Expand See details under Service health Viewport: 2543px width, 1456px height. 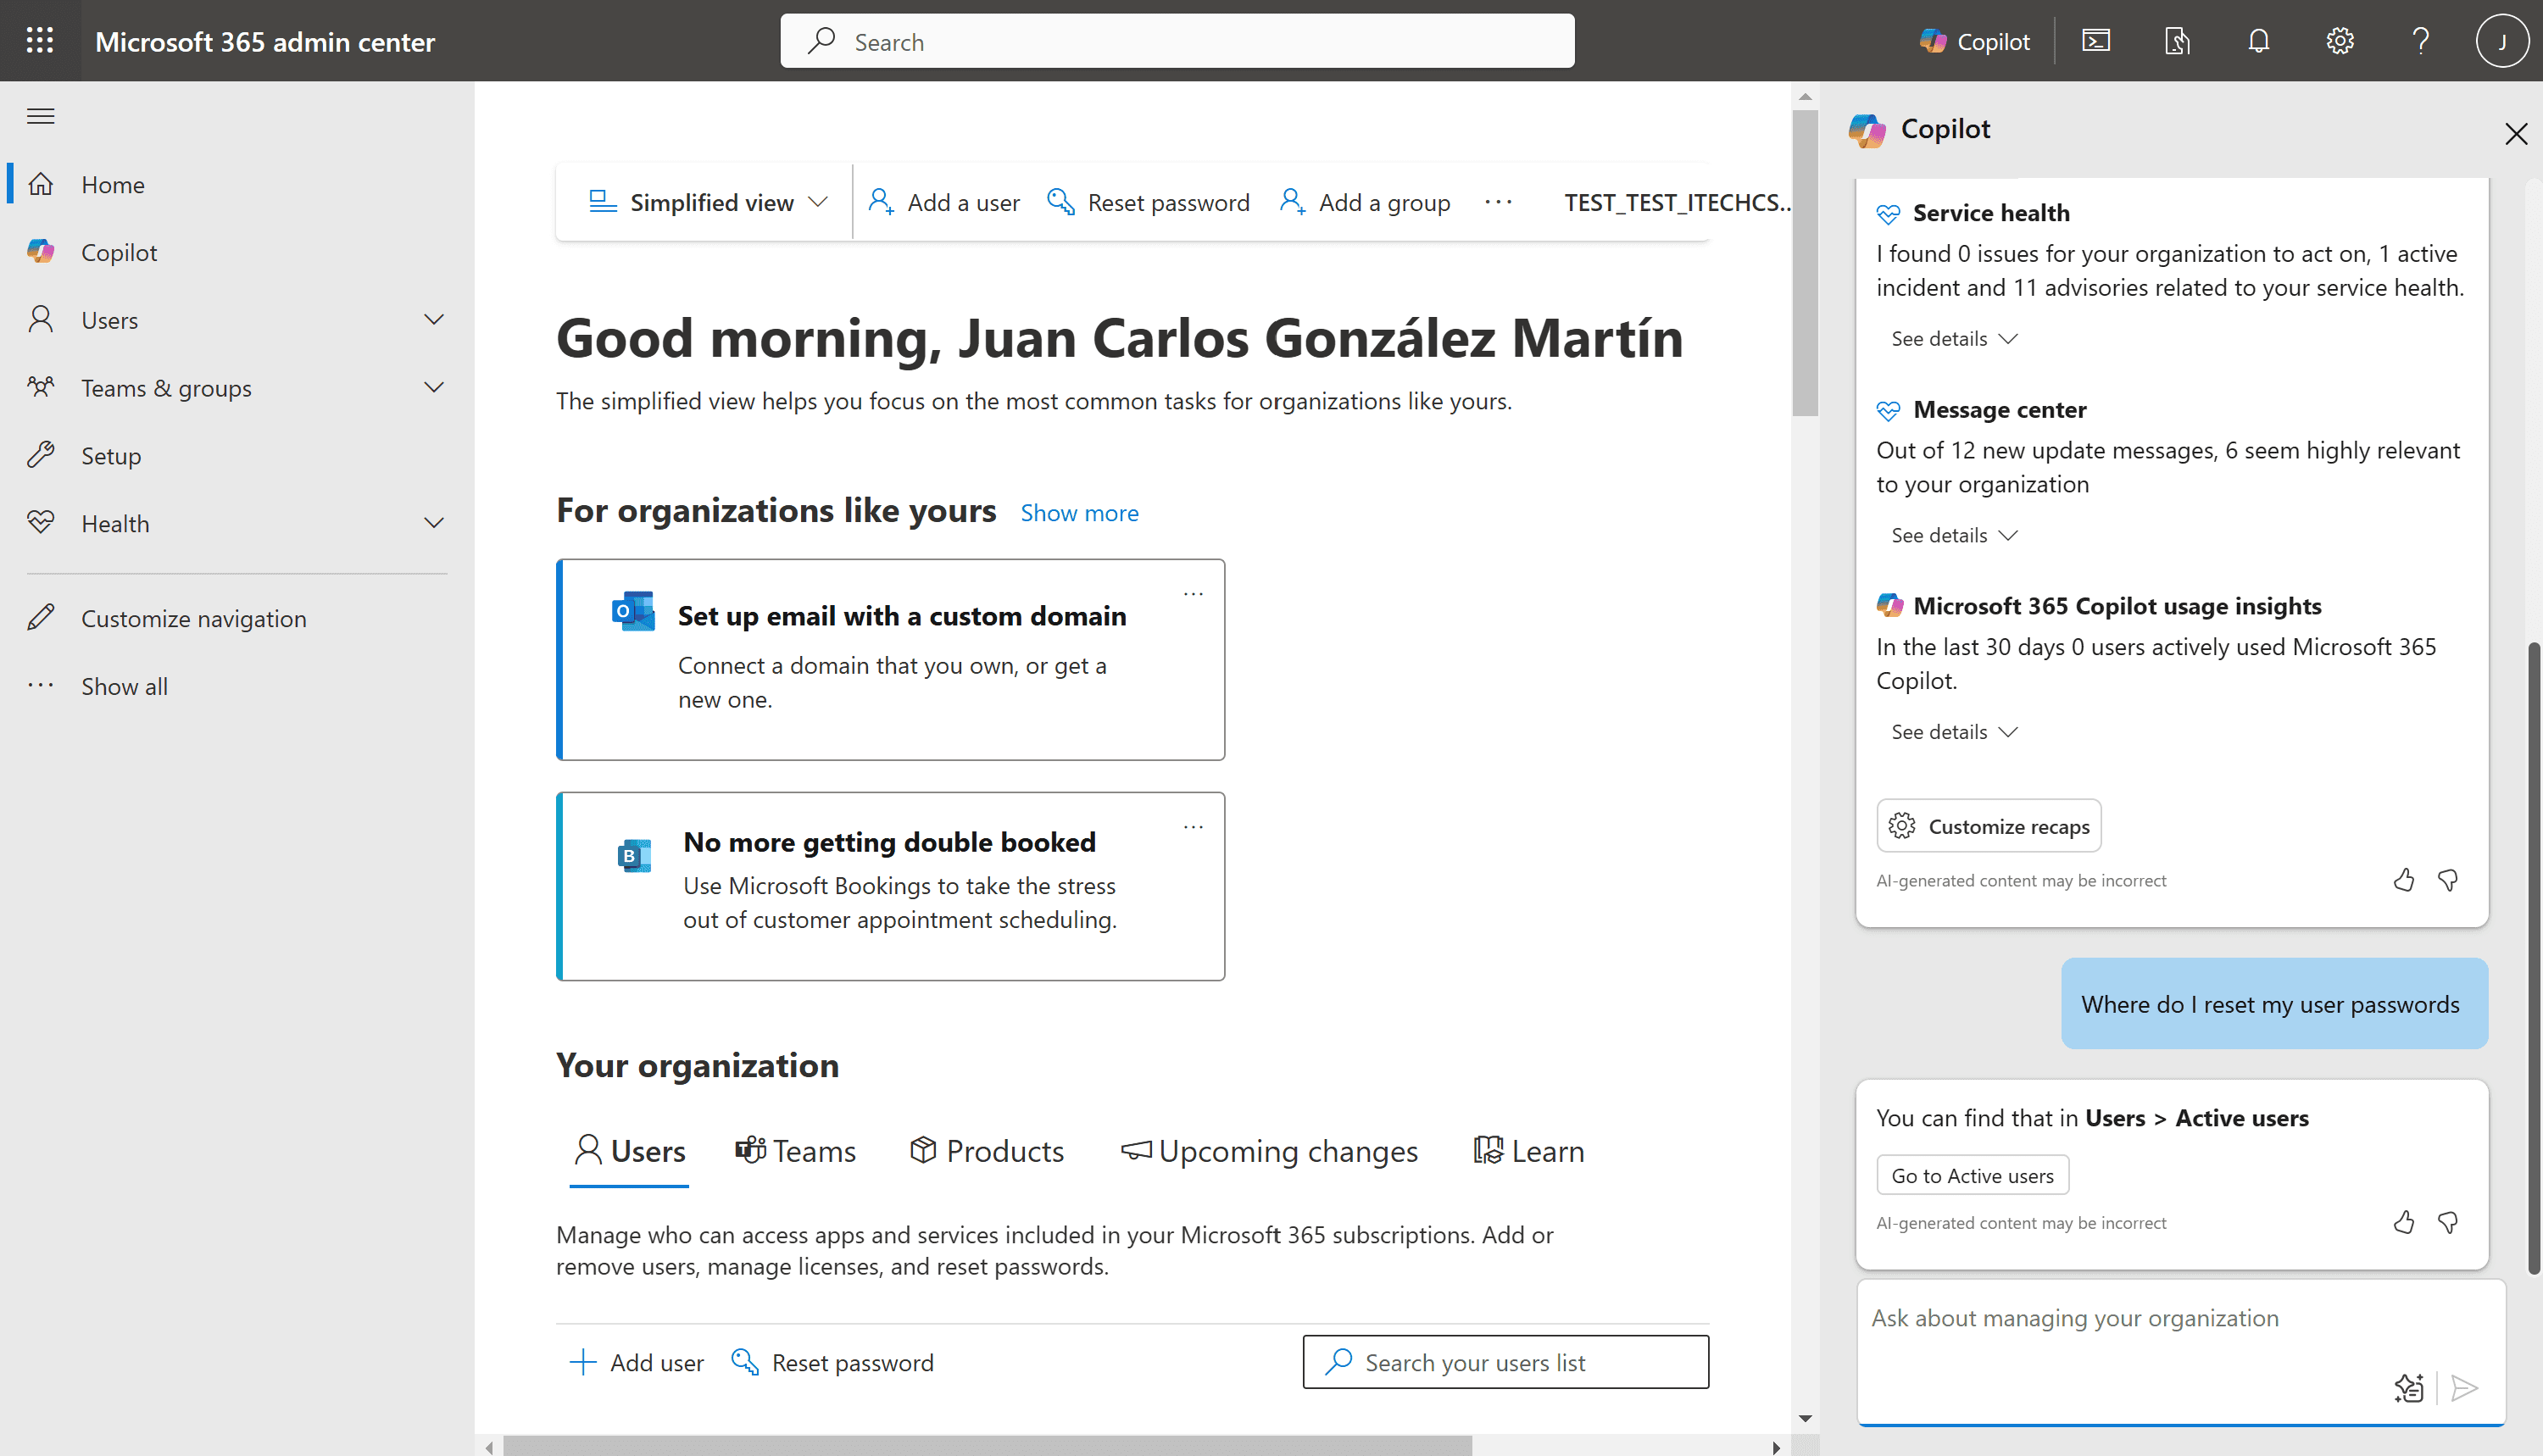tap(1954, 339)
